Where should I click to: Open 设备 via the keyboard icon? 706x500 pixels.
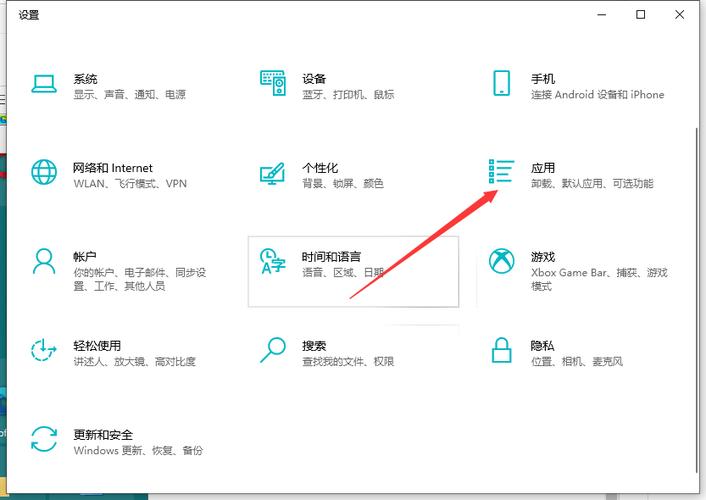pyautogui.click(x=272, y=83)
